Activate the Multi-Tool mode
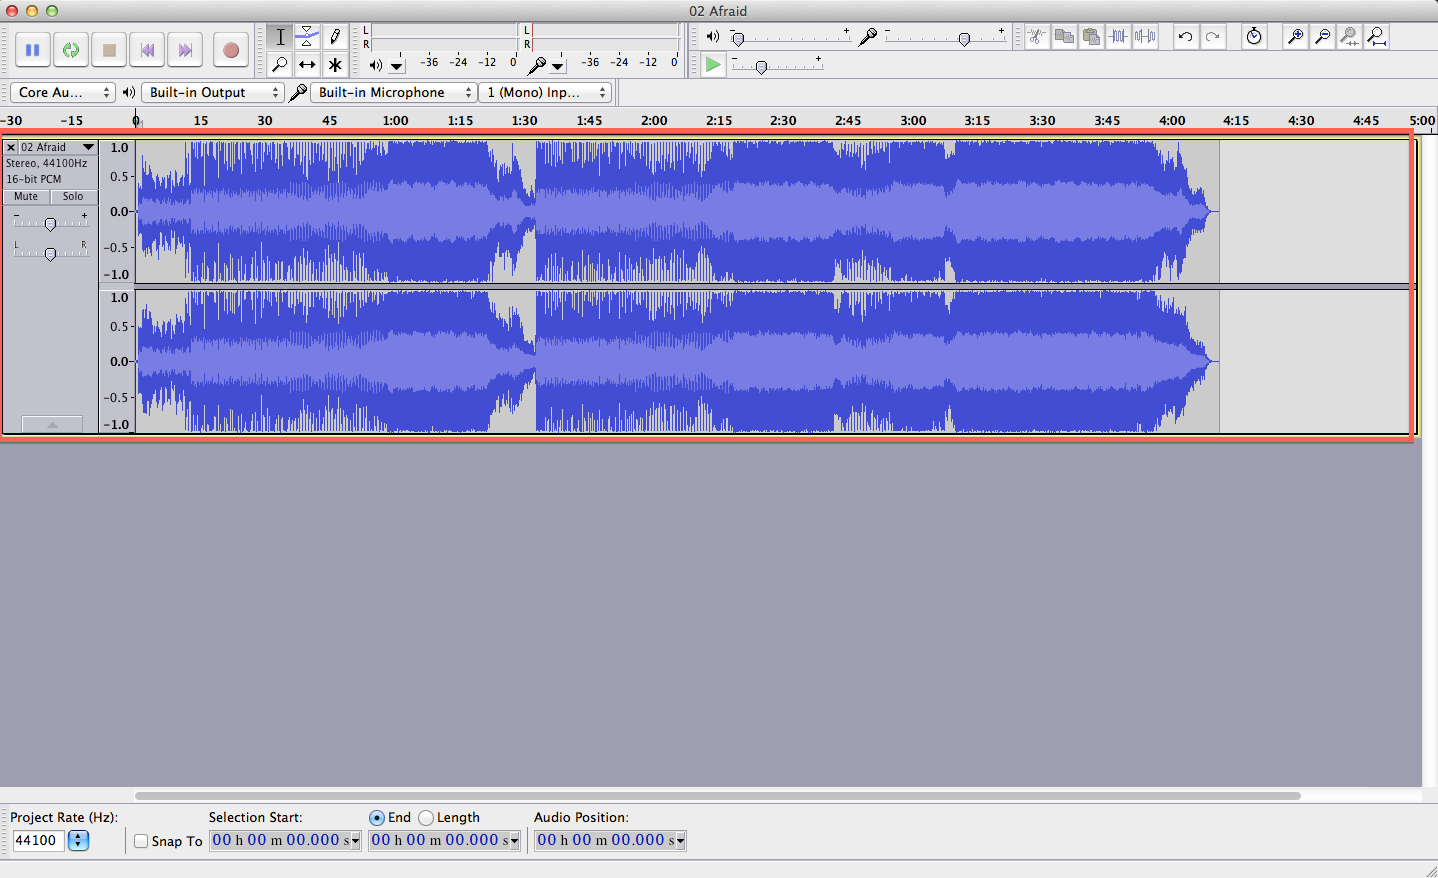The width and height of the screenshot is (1438, 878). [335, 64]
